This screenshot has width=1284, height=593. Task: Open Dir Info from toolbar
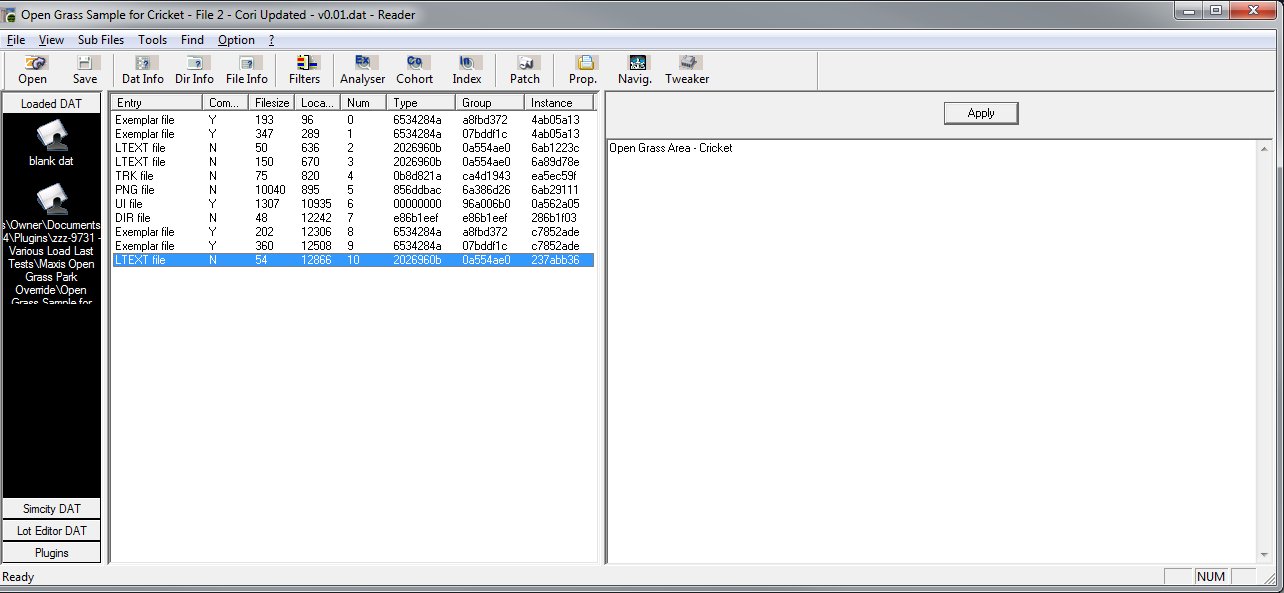(x=194, y=70)
